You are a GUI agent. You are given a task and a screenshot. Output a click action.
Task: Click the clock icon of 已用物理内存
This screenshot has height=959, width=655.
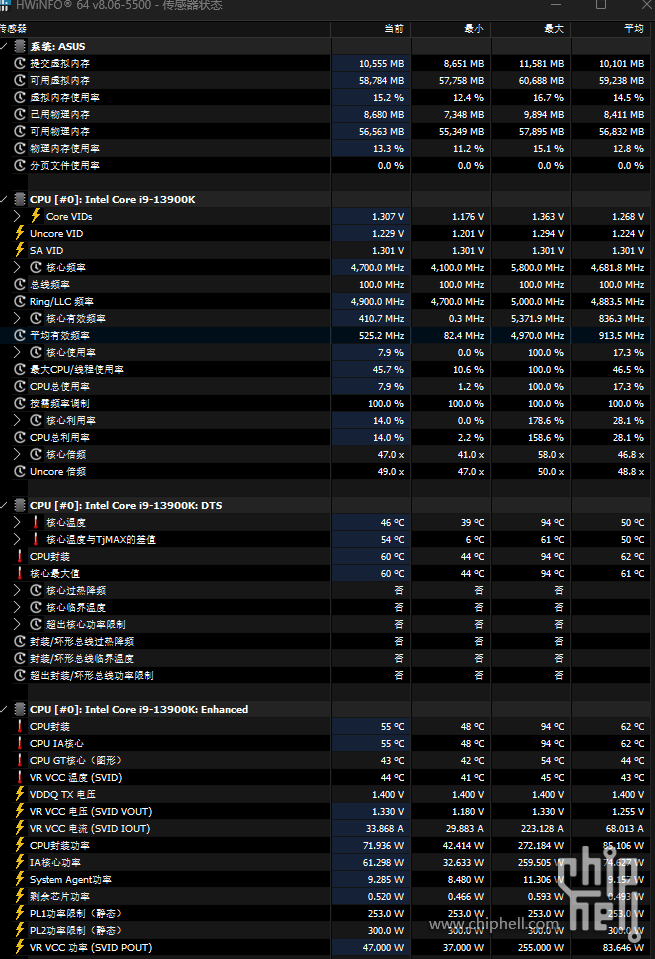coord(20,114)
